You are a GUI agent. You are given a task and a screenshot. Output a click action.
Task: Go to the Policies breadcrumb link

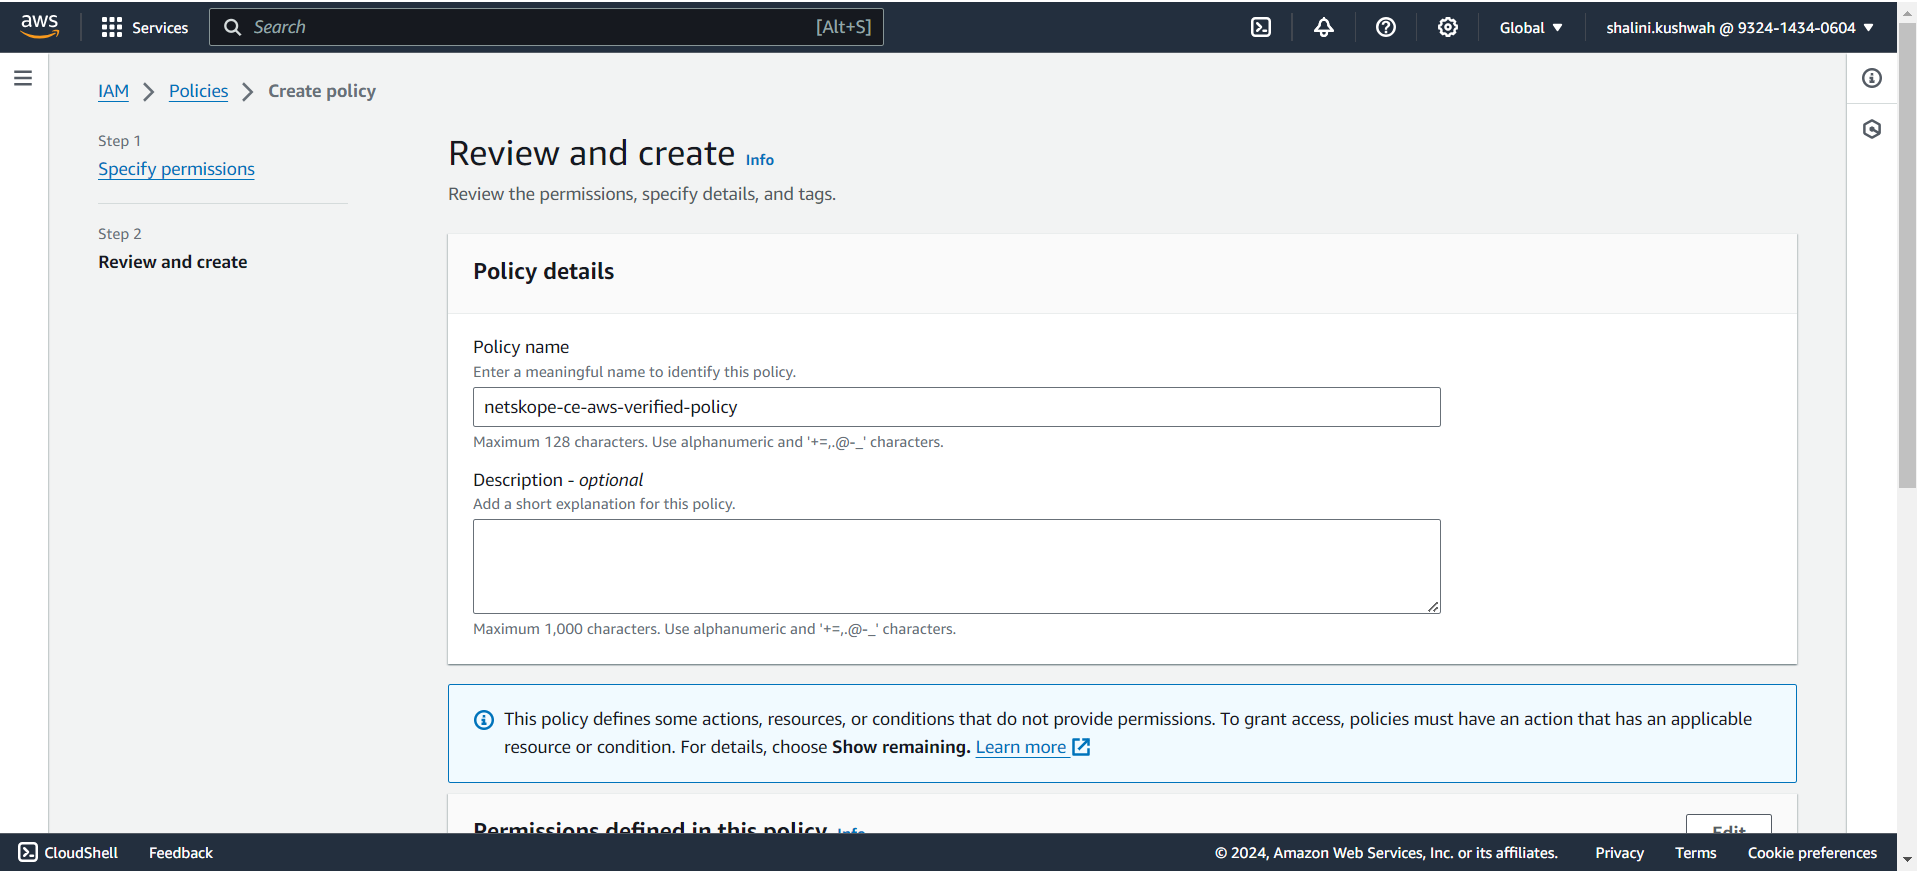pos(198,91)
